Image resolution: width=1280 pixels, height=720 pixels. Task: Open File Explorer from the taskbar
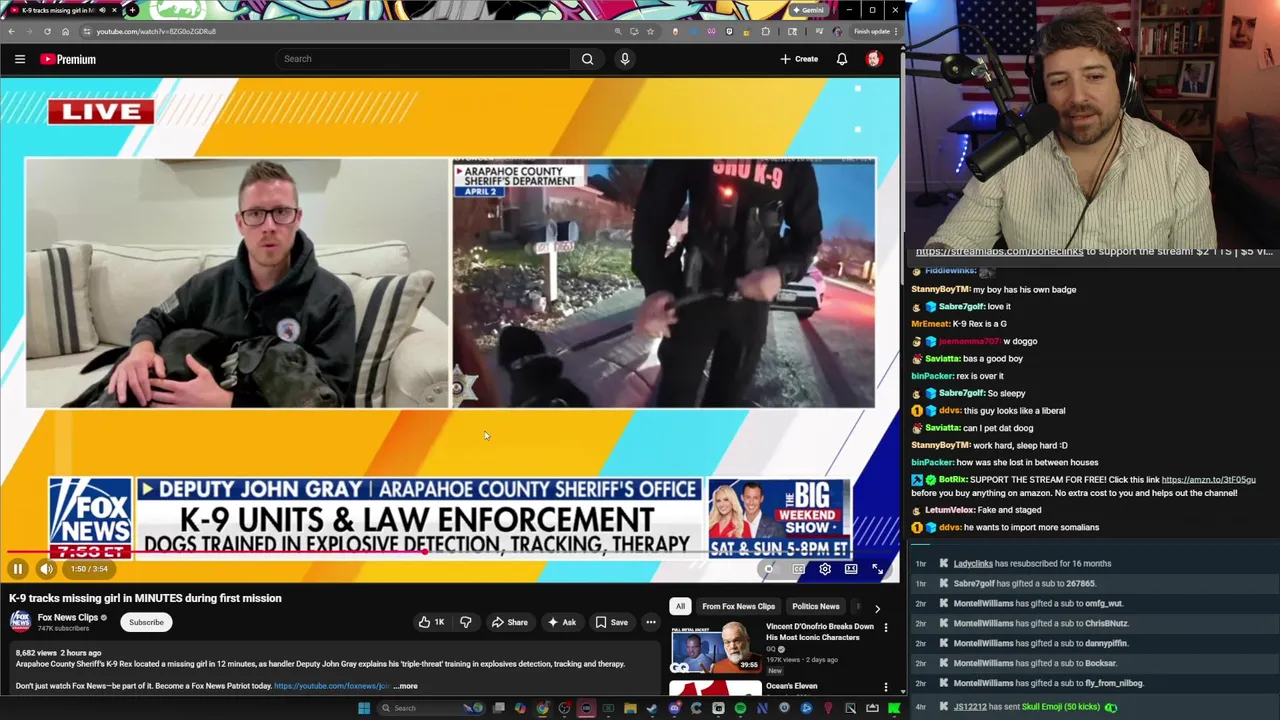click(x=630, y=708)
